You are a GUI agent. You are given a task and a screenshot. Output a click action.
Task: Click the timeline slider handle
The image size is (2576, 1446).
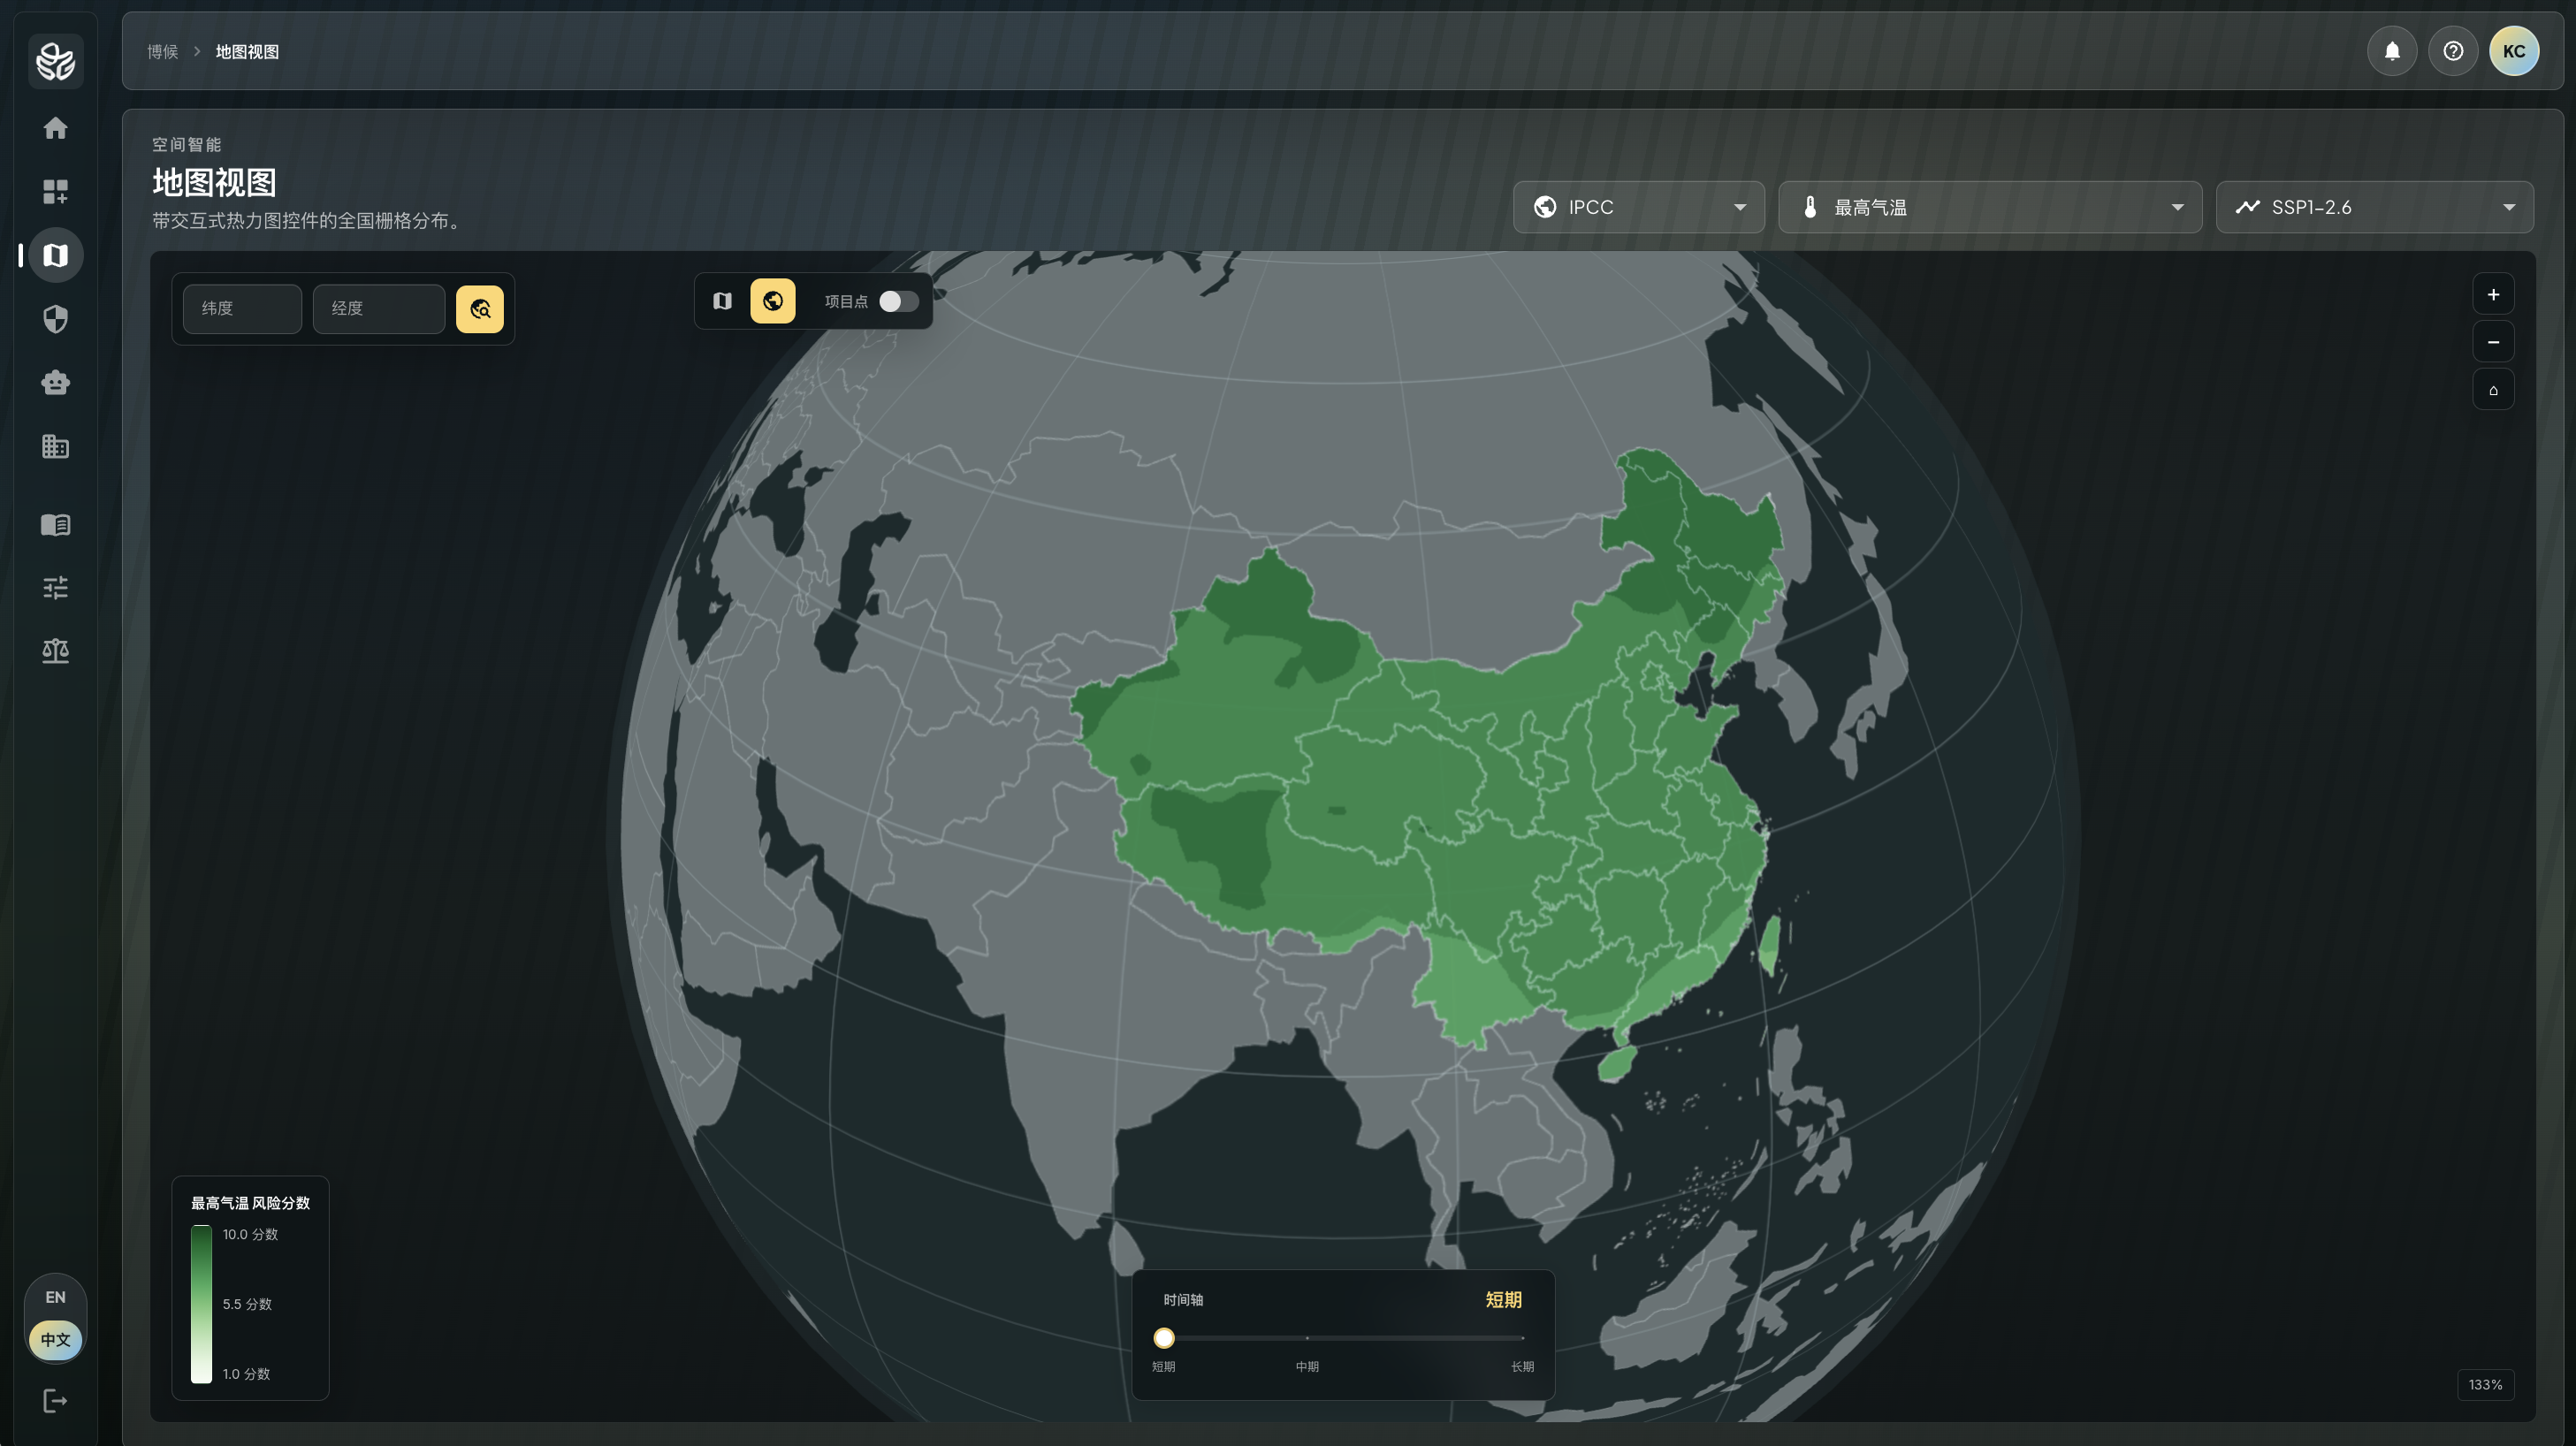[x=1164, y=1338]
